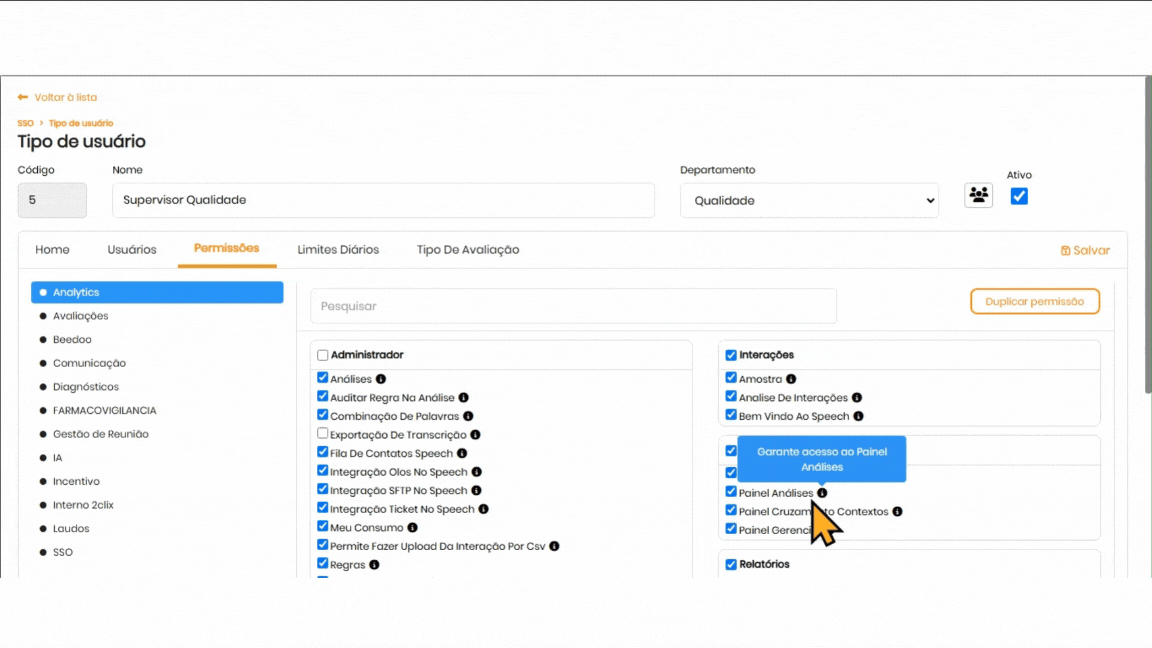
Task: Click info icon beside Combinação De Palavras
Action: [468, 416]
